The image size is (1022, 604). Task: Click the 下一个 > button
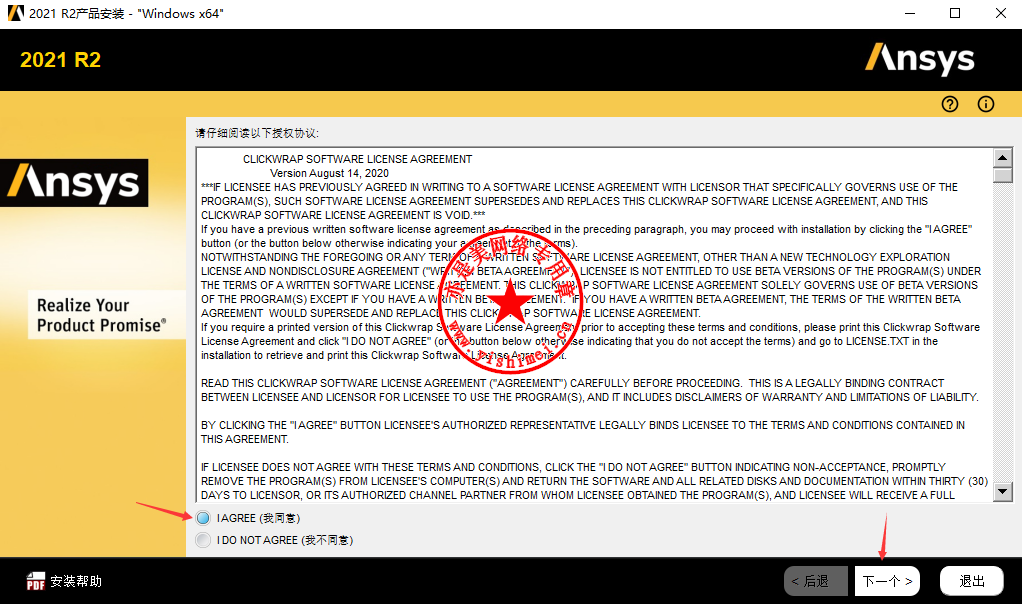tap(887, 581)
